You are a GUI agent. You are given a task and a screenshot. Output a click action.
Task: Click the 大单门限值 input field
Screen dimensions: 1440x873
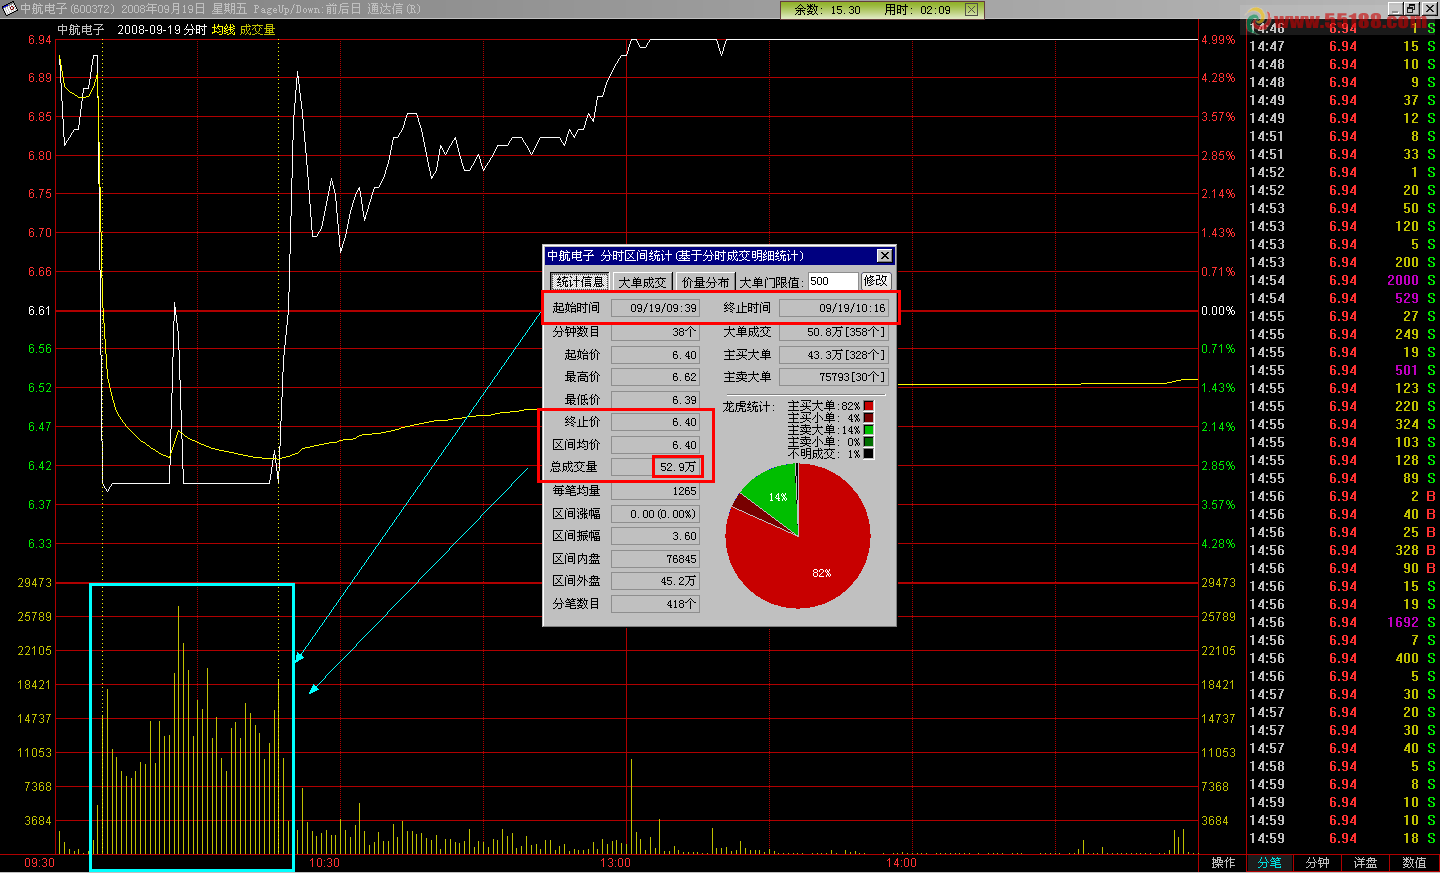(832, 281)
